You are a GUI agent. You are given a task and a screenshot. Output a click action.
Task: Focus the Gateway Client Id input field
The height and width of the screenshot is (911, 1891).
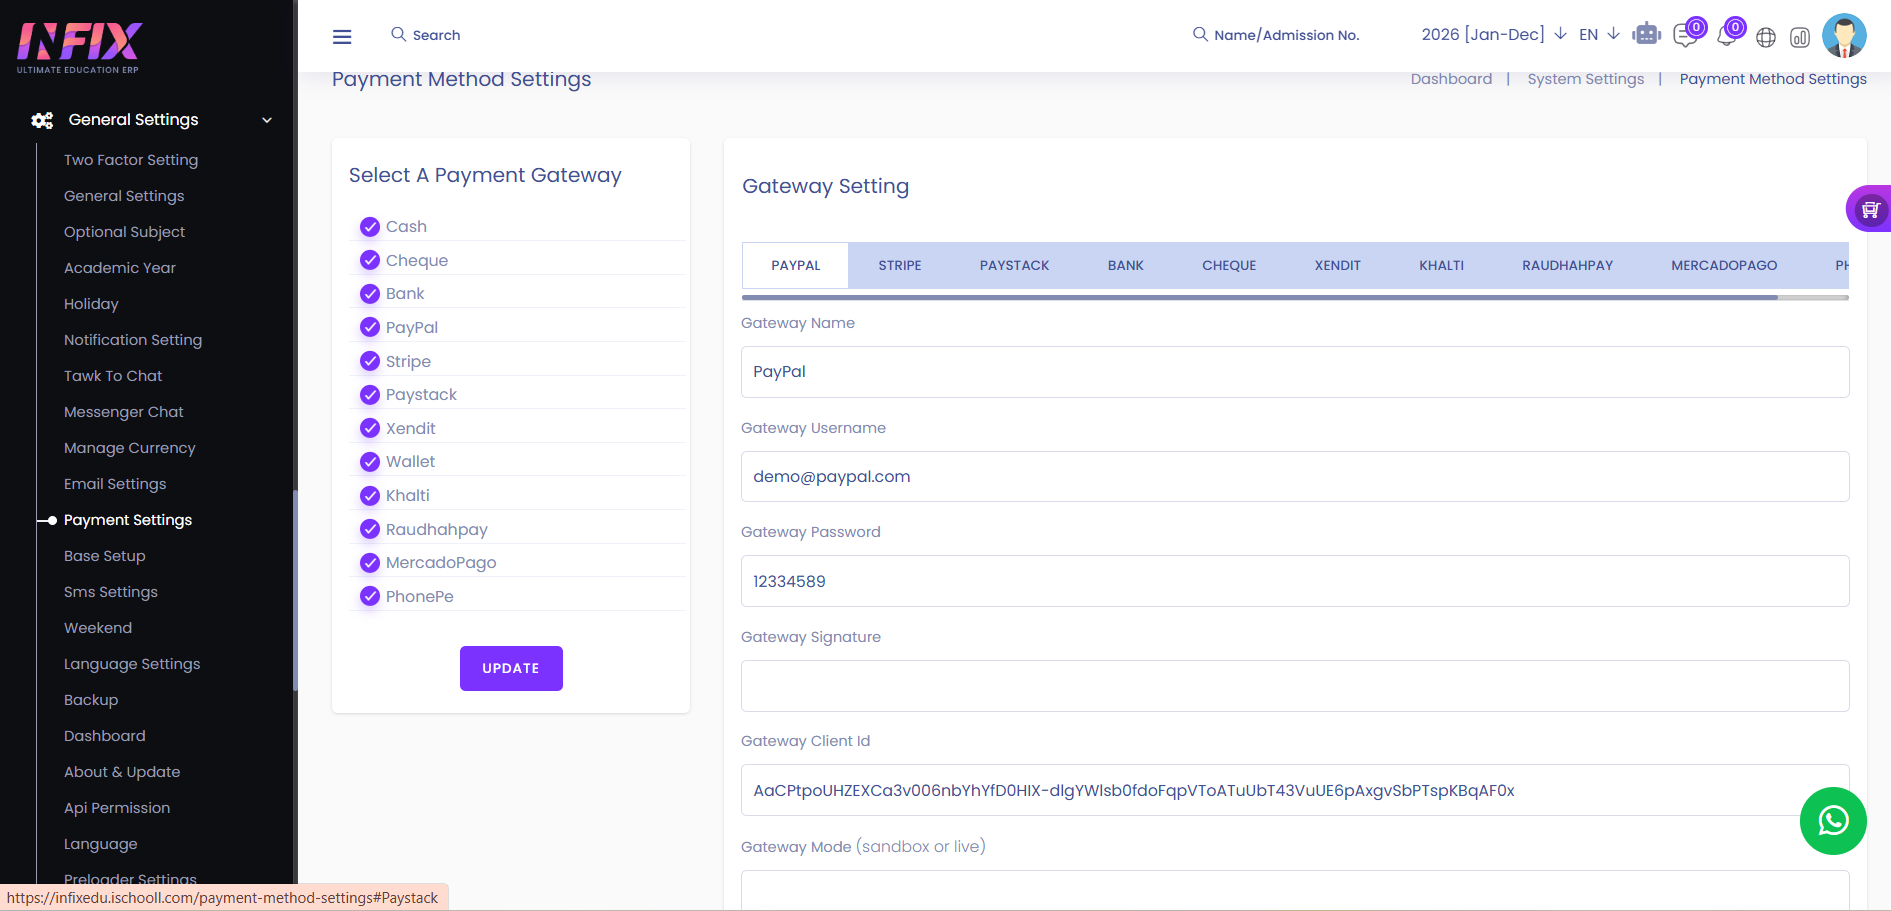point(1295,790)
